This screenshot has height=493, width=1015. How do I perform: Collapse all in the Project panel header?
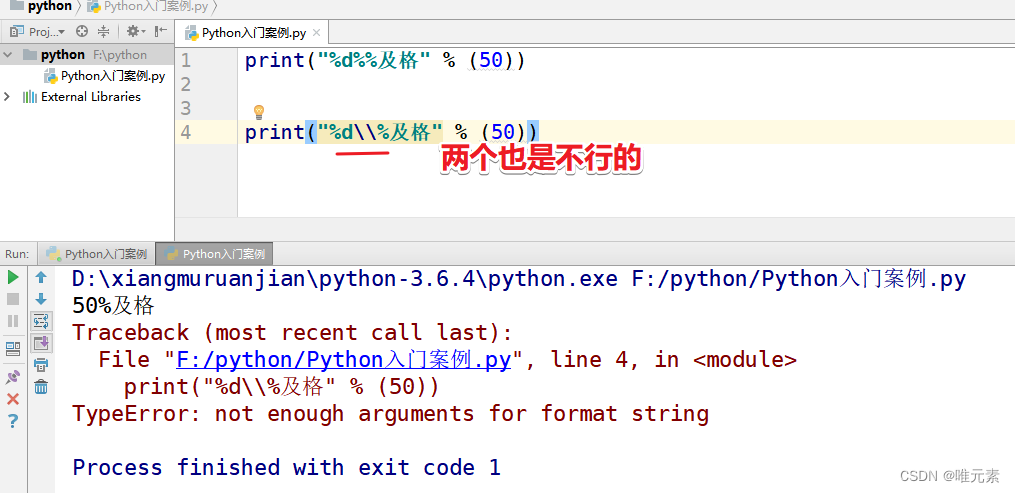pos(104,31)
